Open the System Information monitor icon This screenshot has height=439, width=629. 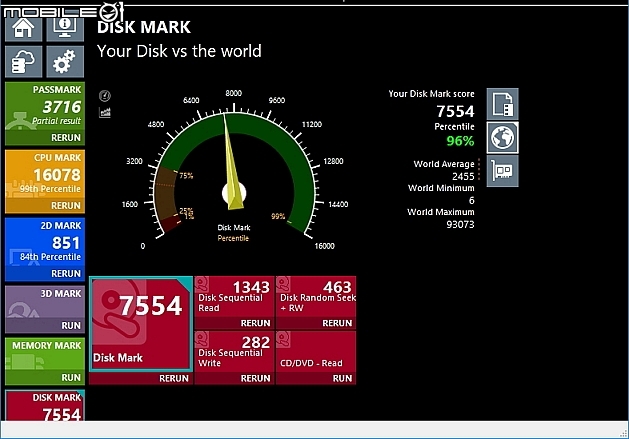(65, 28)
